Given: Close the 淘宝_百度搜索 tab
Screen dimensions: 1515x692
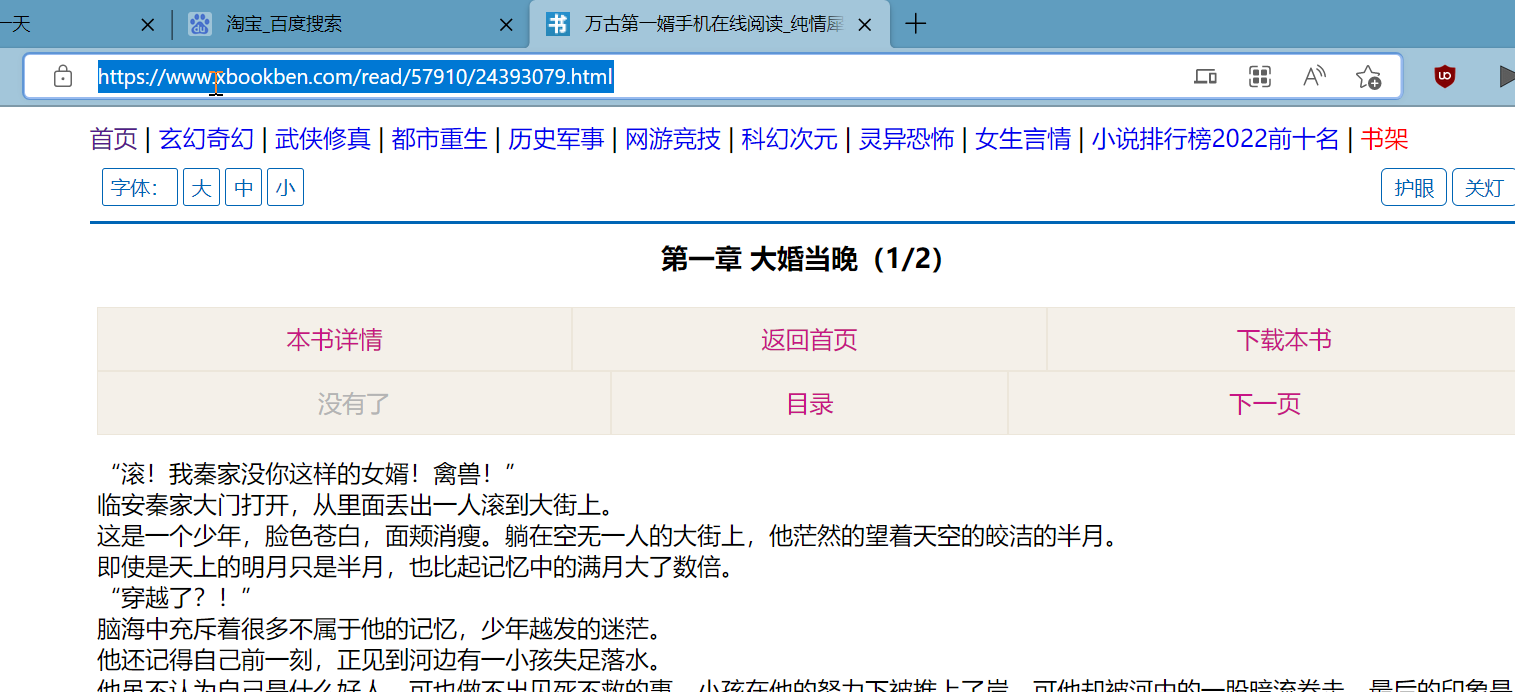Looking at the screenshot, I should pos(507,25).
